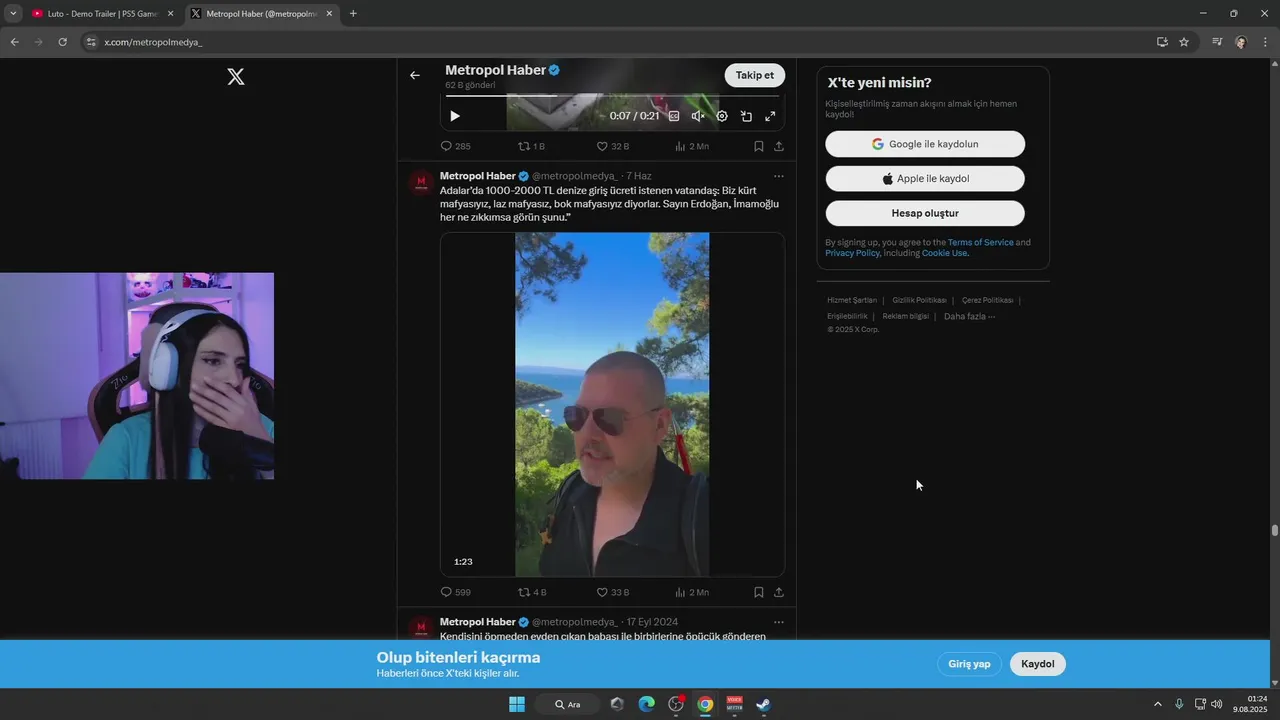Open the Windows Start menu
Image resolution: width=1280 pixels, height=720 pixels.
(517, 704)
